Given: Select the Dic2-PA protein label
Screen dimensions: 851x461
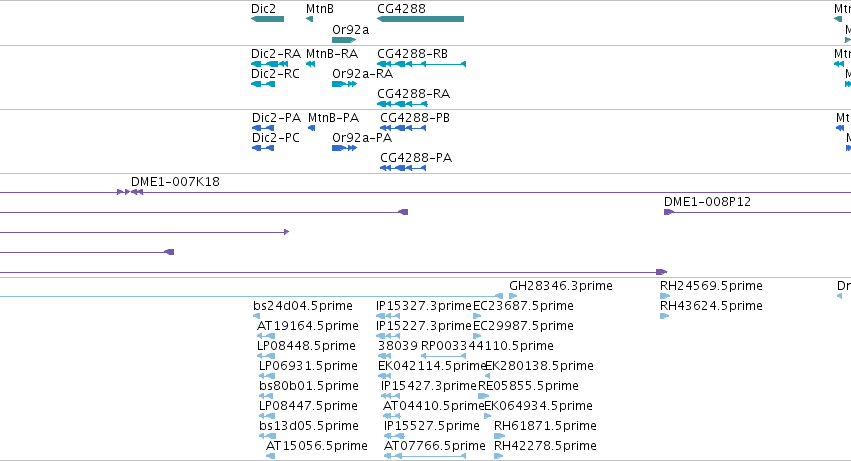Looking at the screenshot, I should point(276,118).
